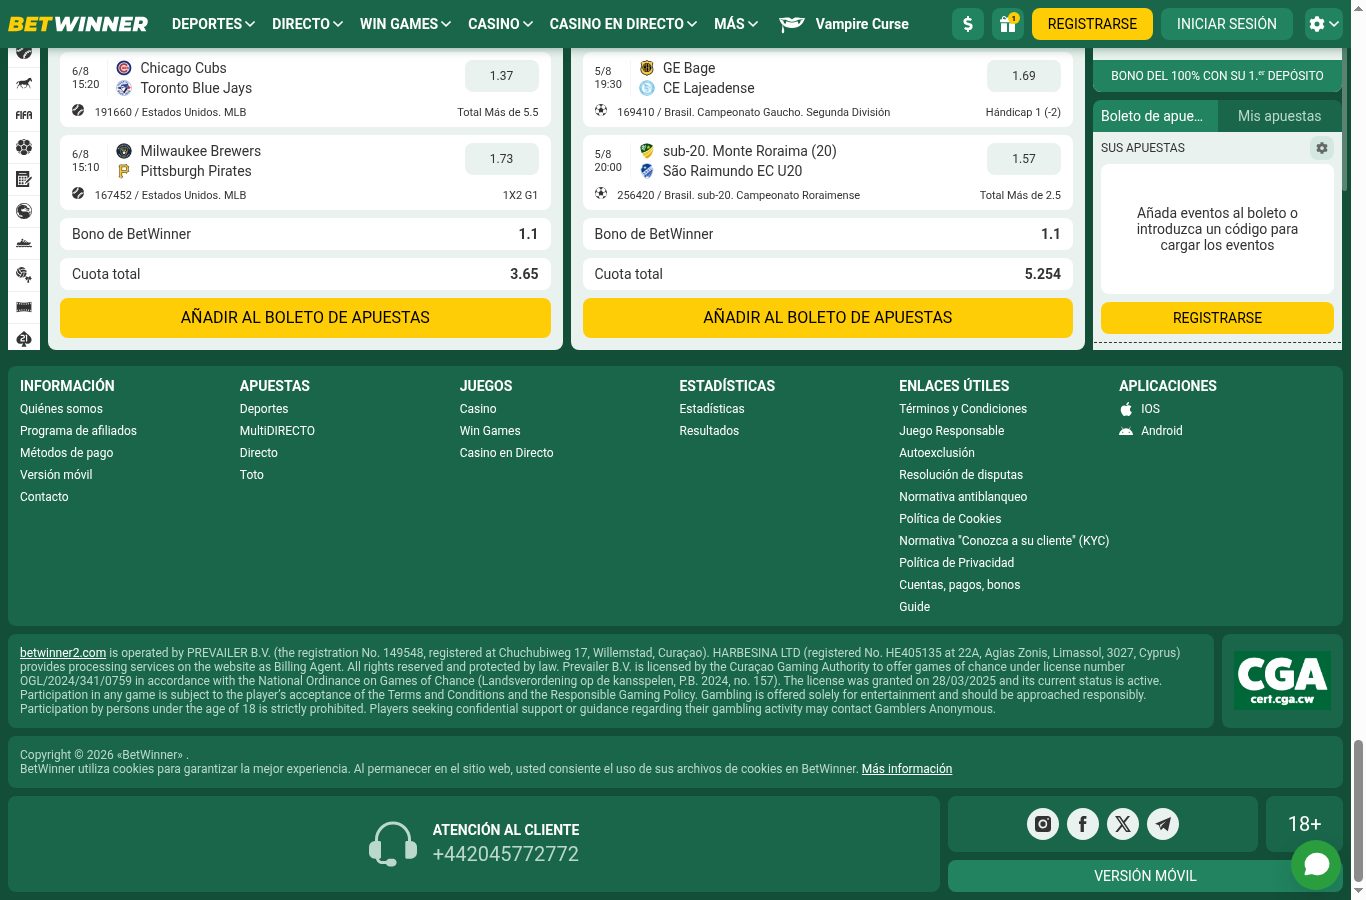Open the Telegram channel icon

coord(1163,824)
